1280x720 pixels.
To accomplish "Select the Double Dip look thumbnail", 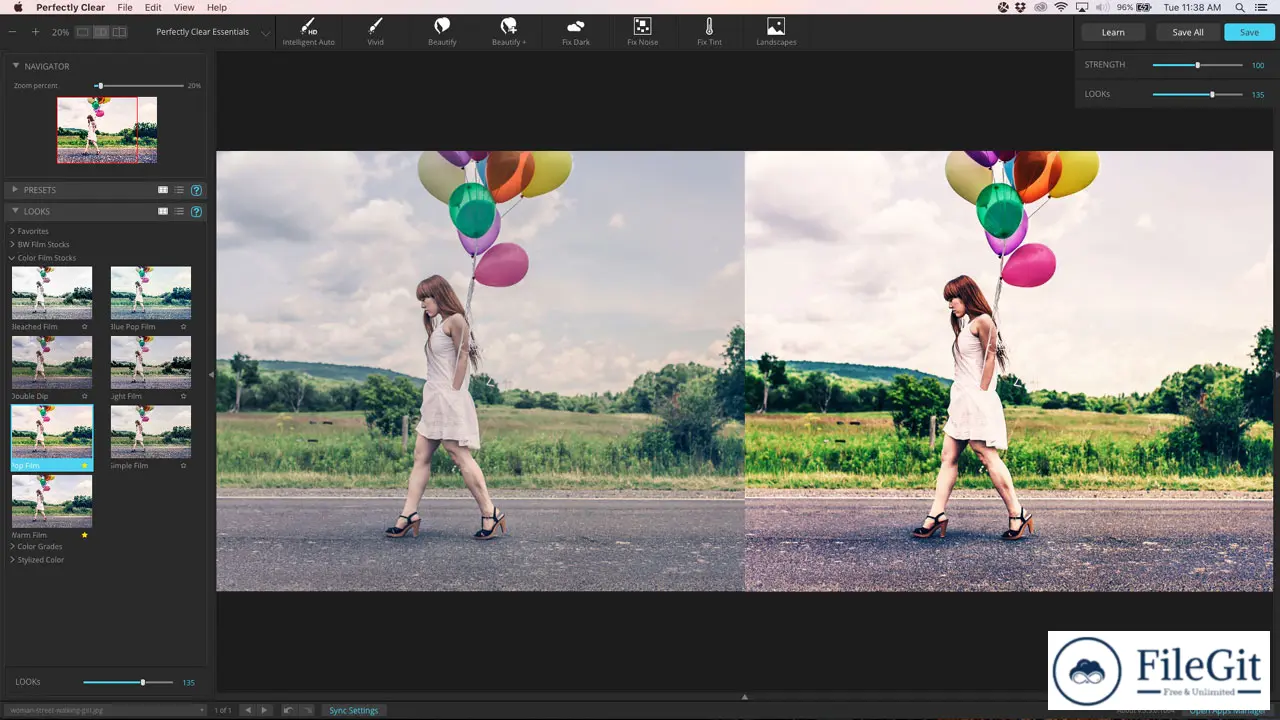I will 52,362.
